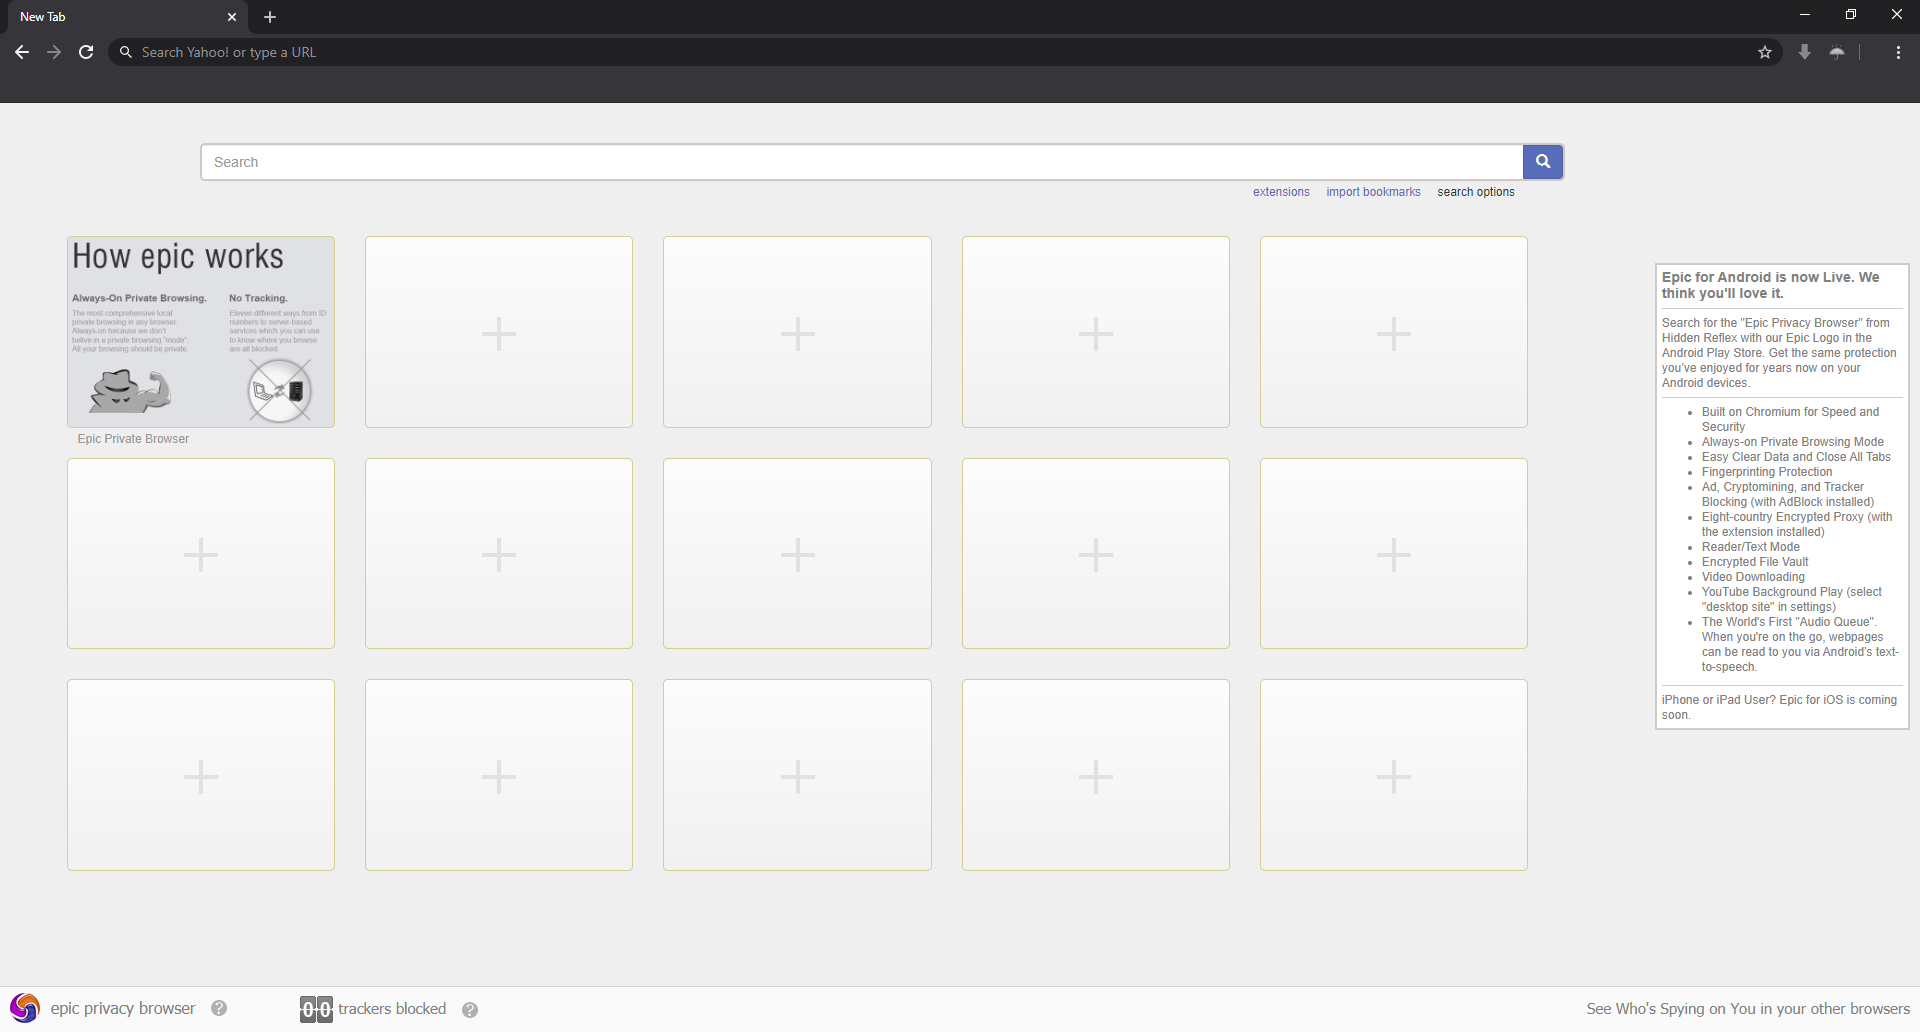This screenshot has height=1032, width=1920.
Task: Click the Epic Private Browser caption
Action: pyautogui.click(x=133, y=439)
